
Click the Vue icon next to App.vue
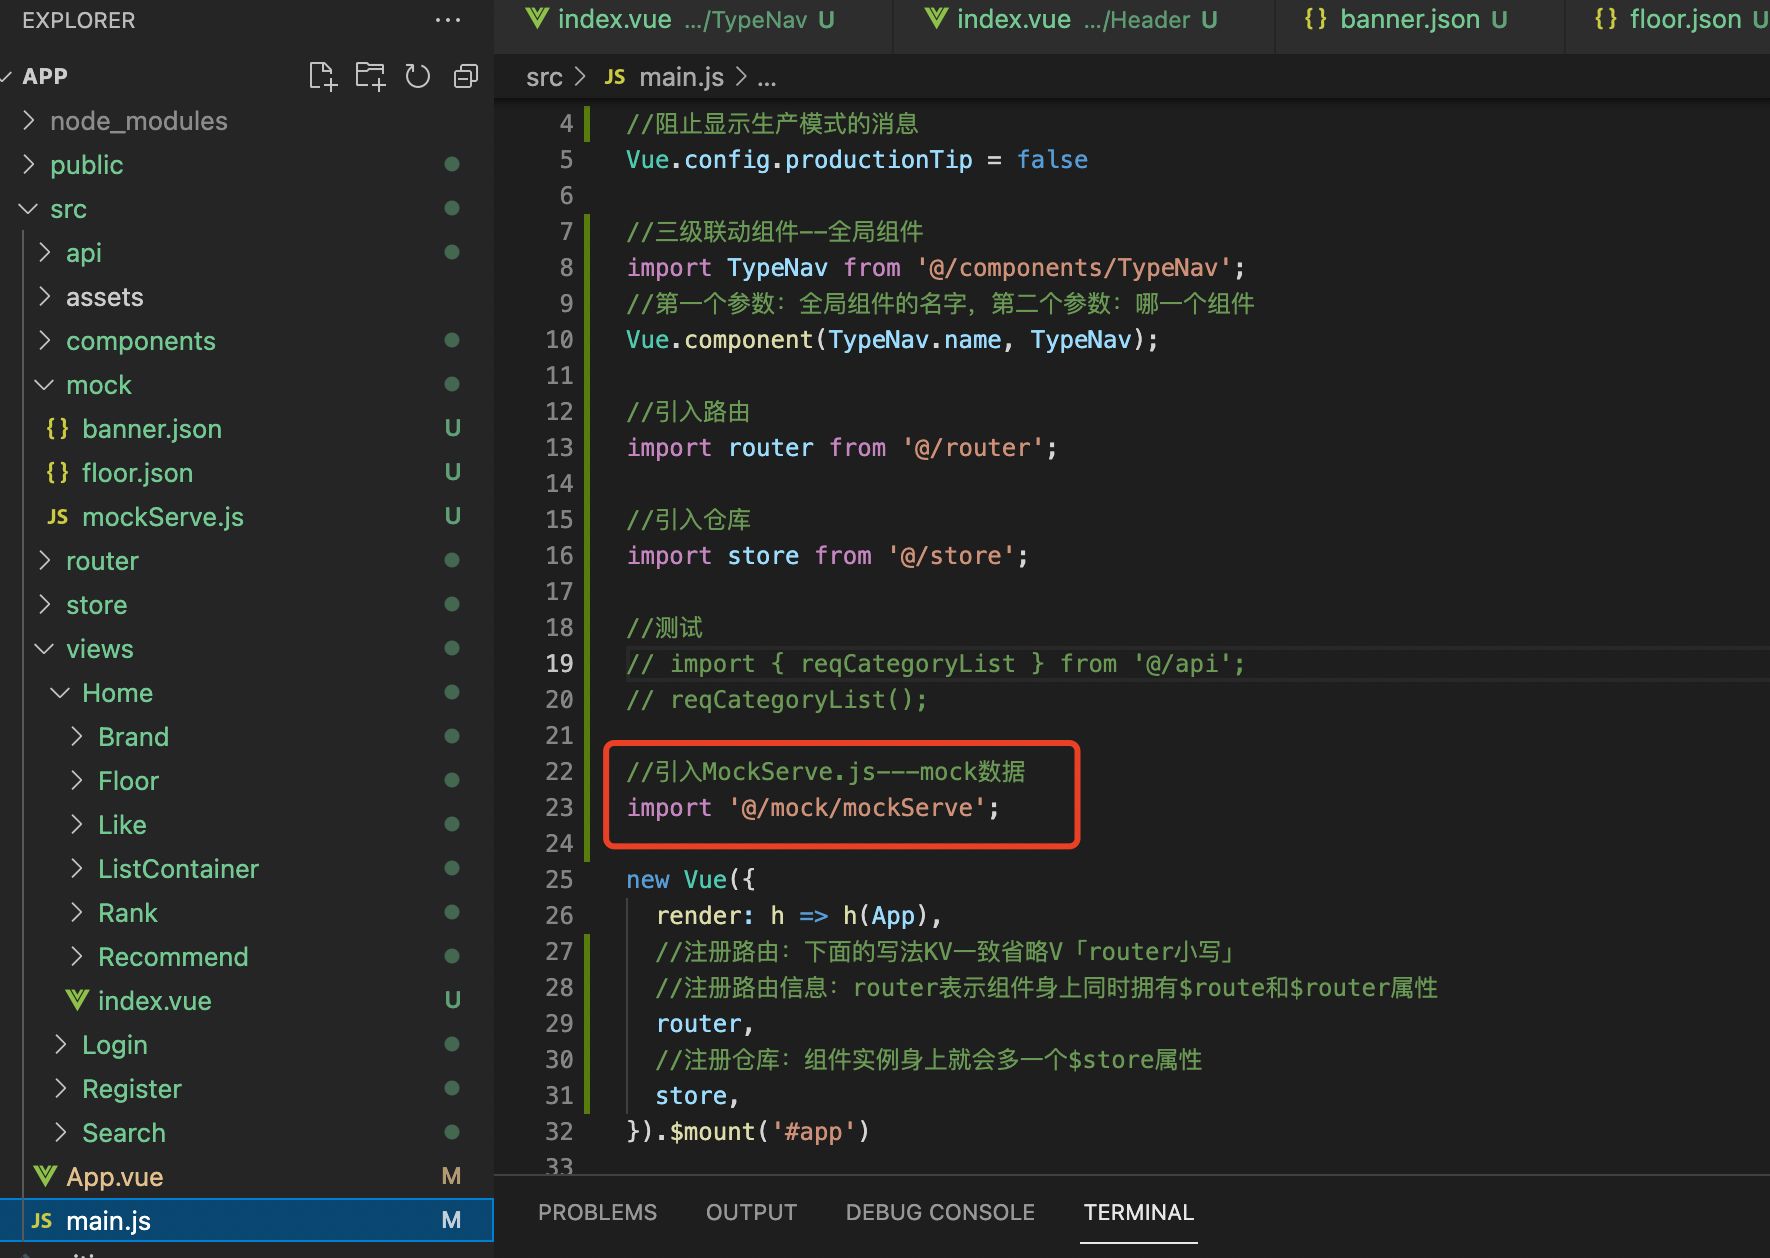click(45, 1176)
